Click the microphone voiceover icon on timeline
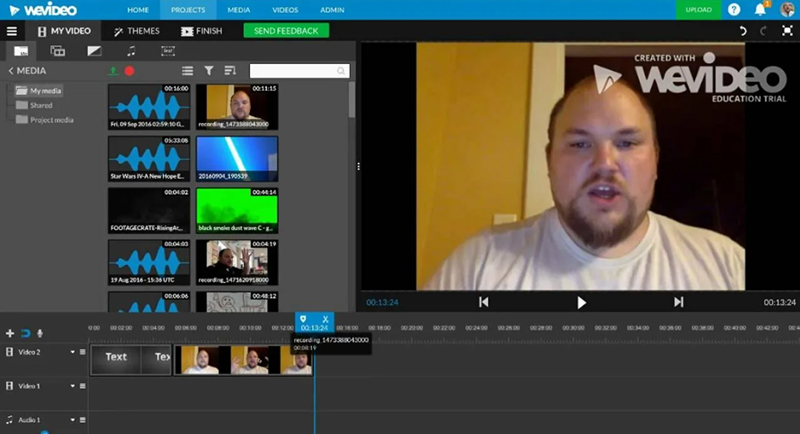 [x=39, y=333]
